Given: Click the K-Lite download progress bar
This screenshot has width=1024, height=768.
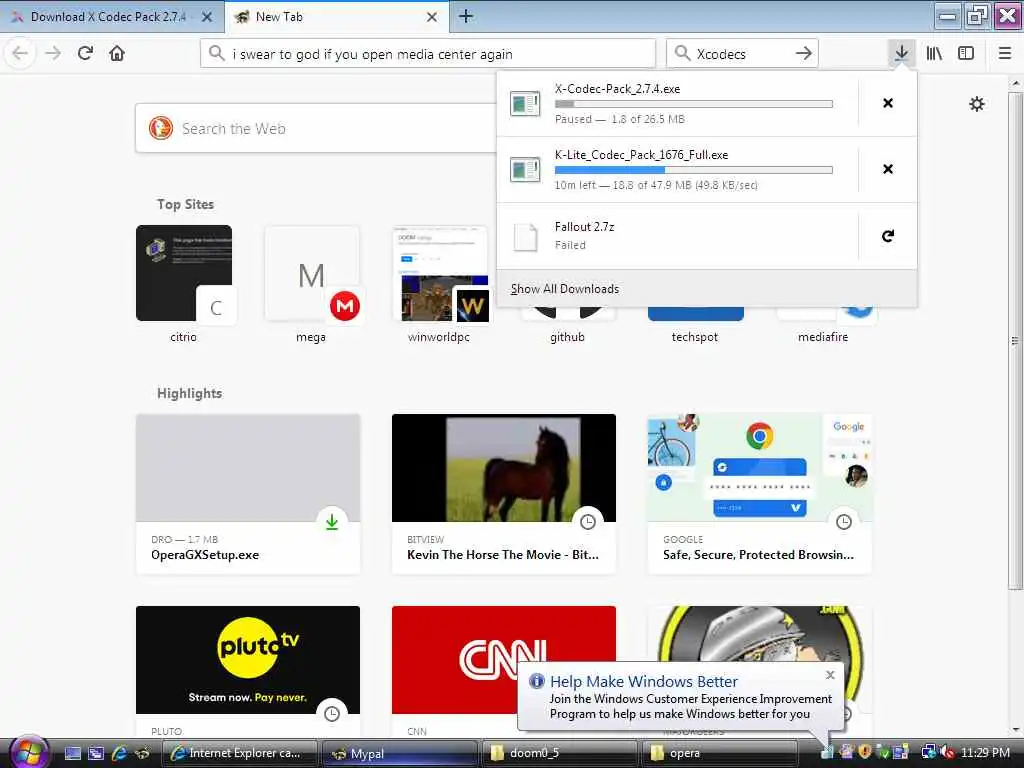Looking at the screenshot, I should (x=694, y=170).
